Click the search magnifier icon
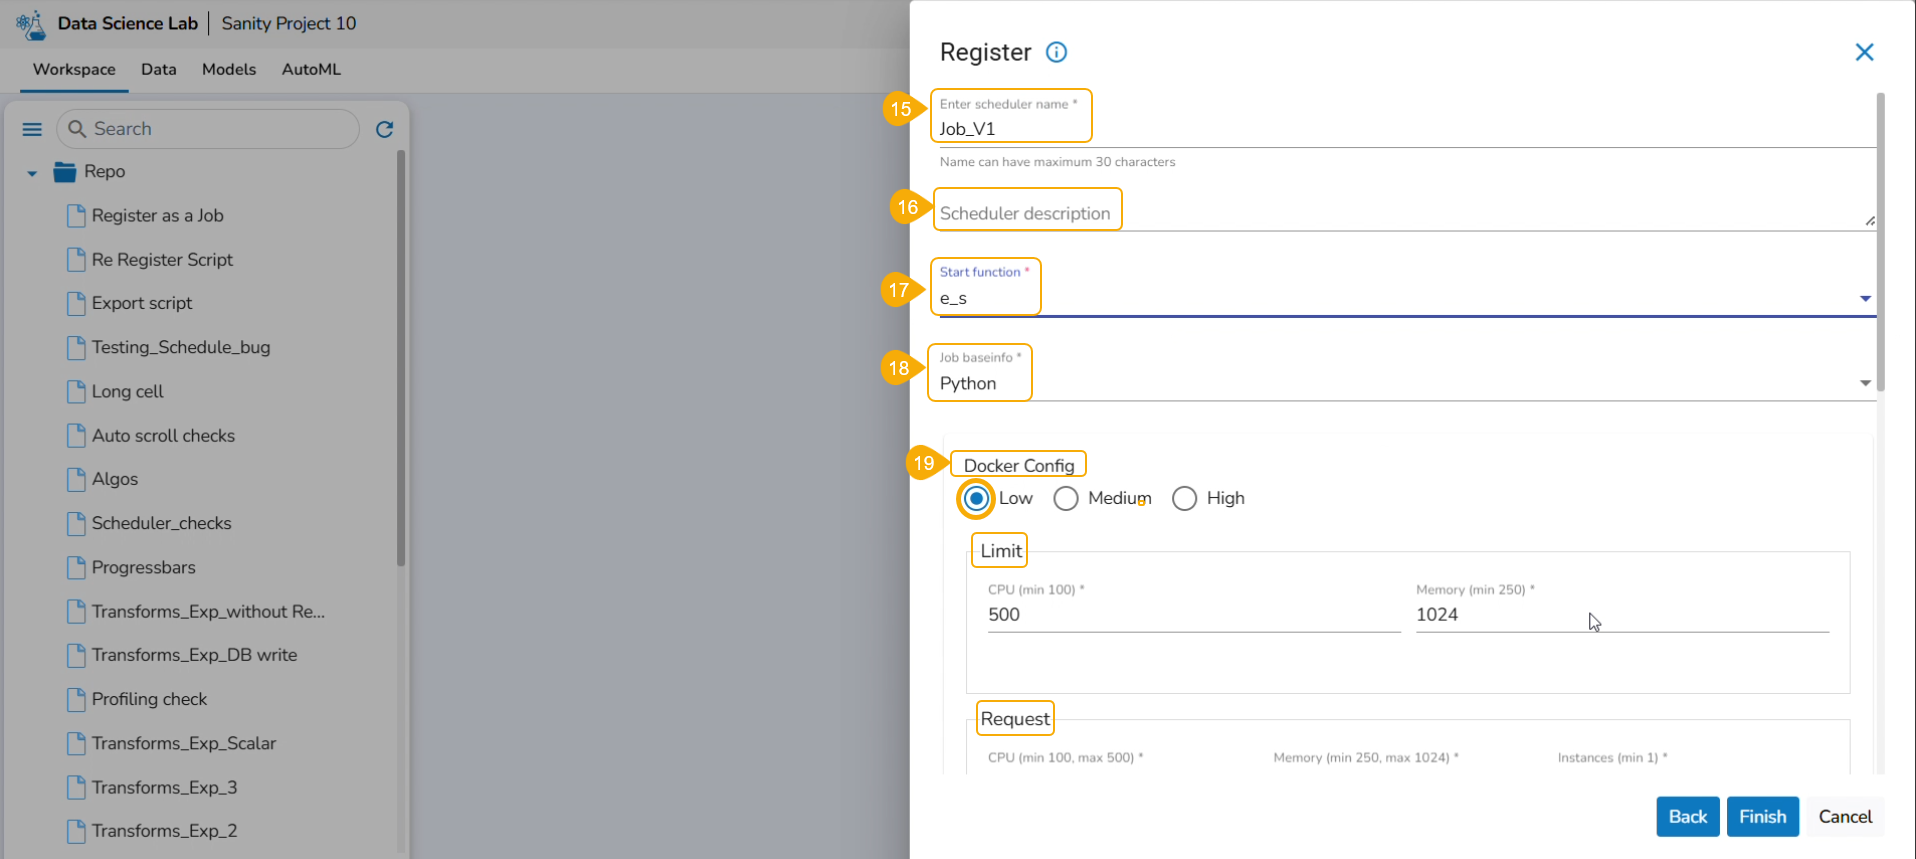 [77, 129]
